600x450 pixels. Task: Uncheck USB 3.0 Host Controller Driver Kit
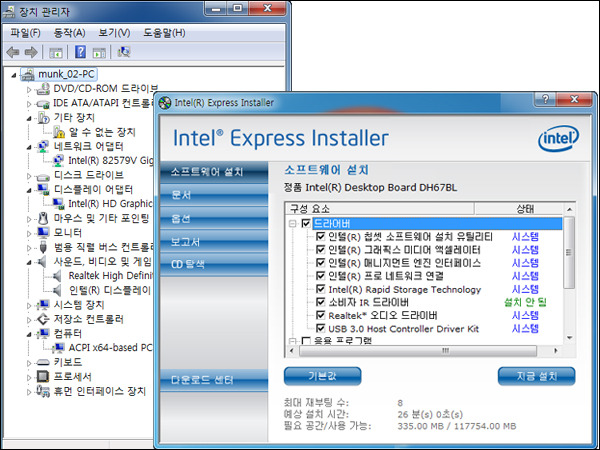coord(321,329)
